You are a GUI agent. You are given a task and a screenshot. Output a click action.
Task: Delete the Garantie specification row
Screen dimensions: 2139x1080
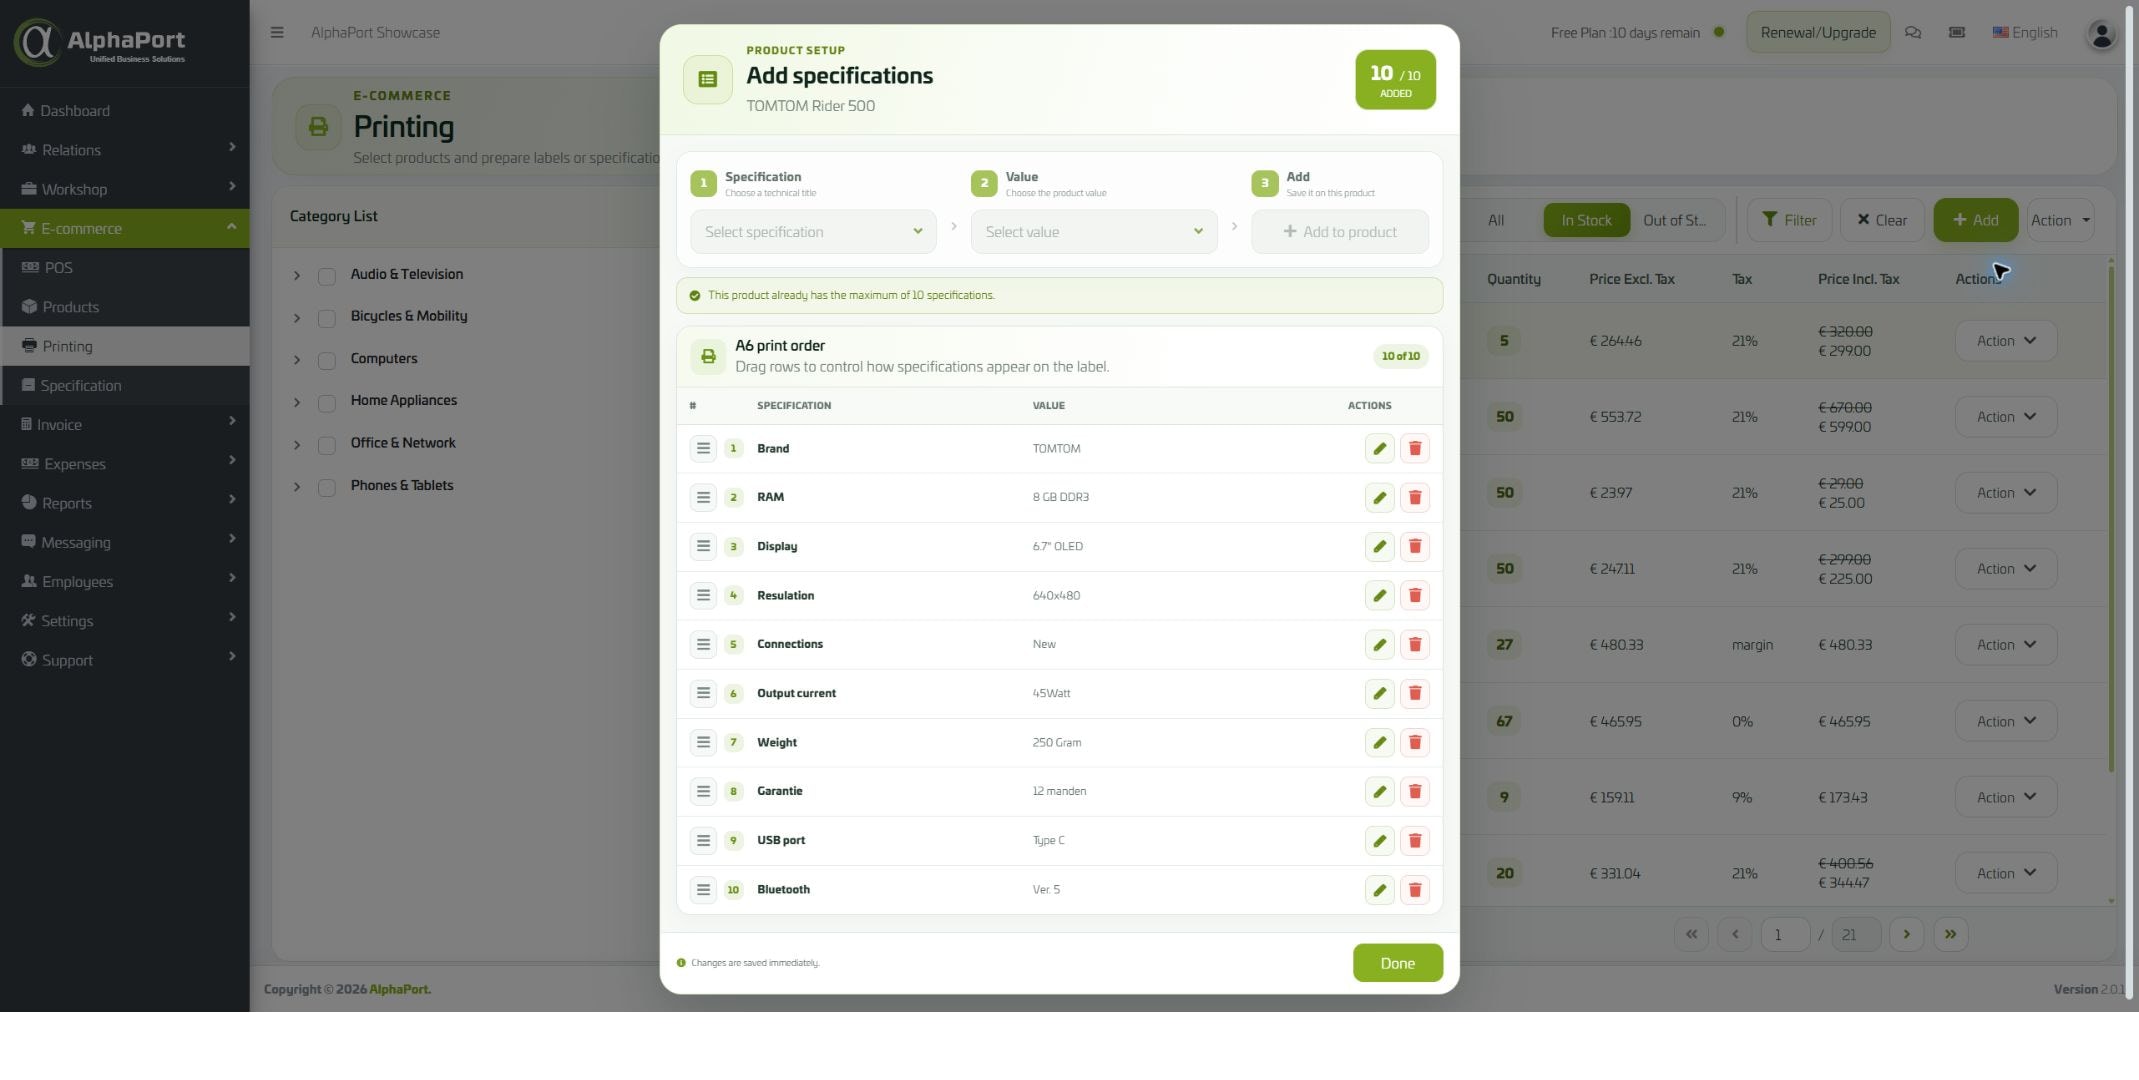click(1414, 792)
